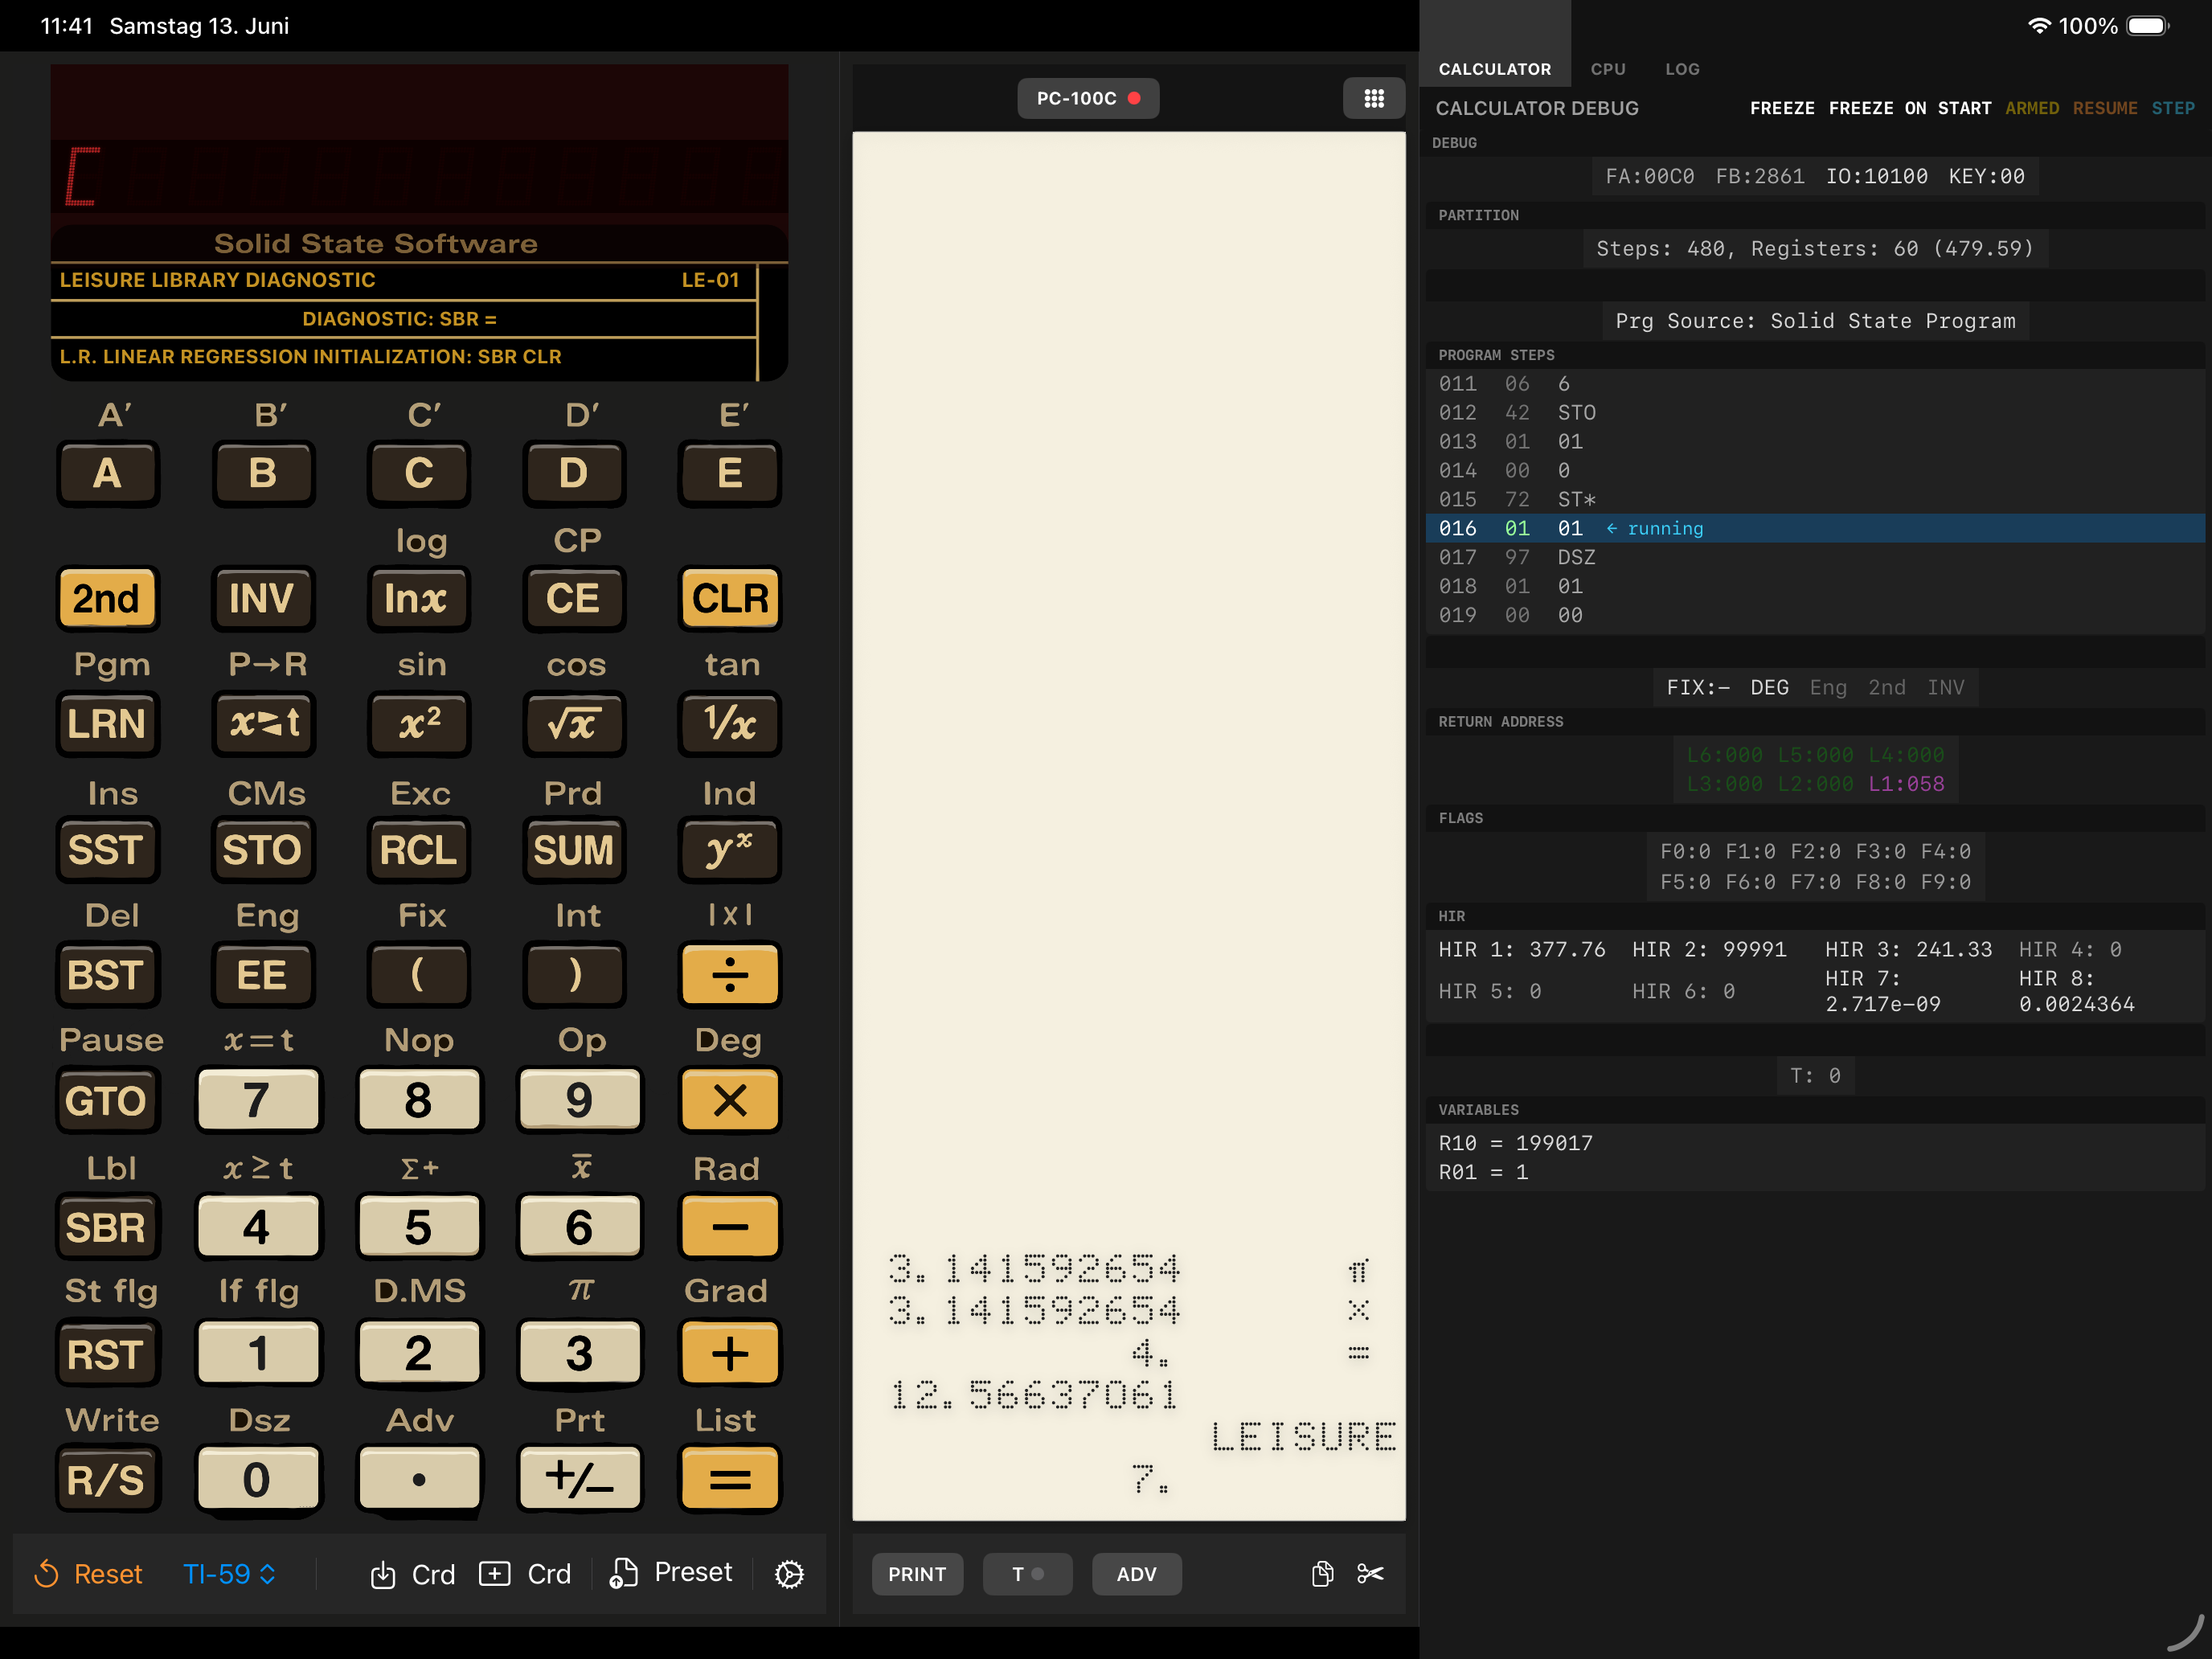Tap the decimal point key

pos(418,1479)
